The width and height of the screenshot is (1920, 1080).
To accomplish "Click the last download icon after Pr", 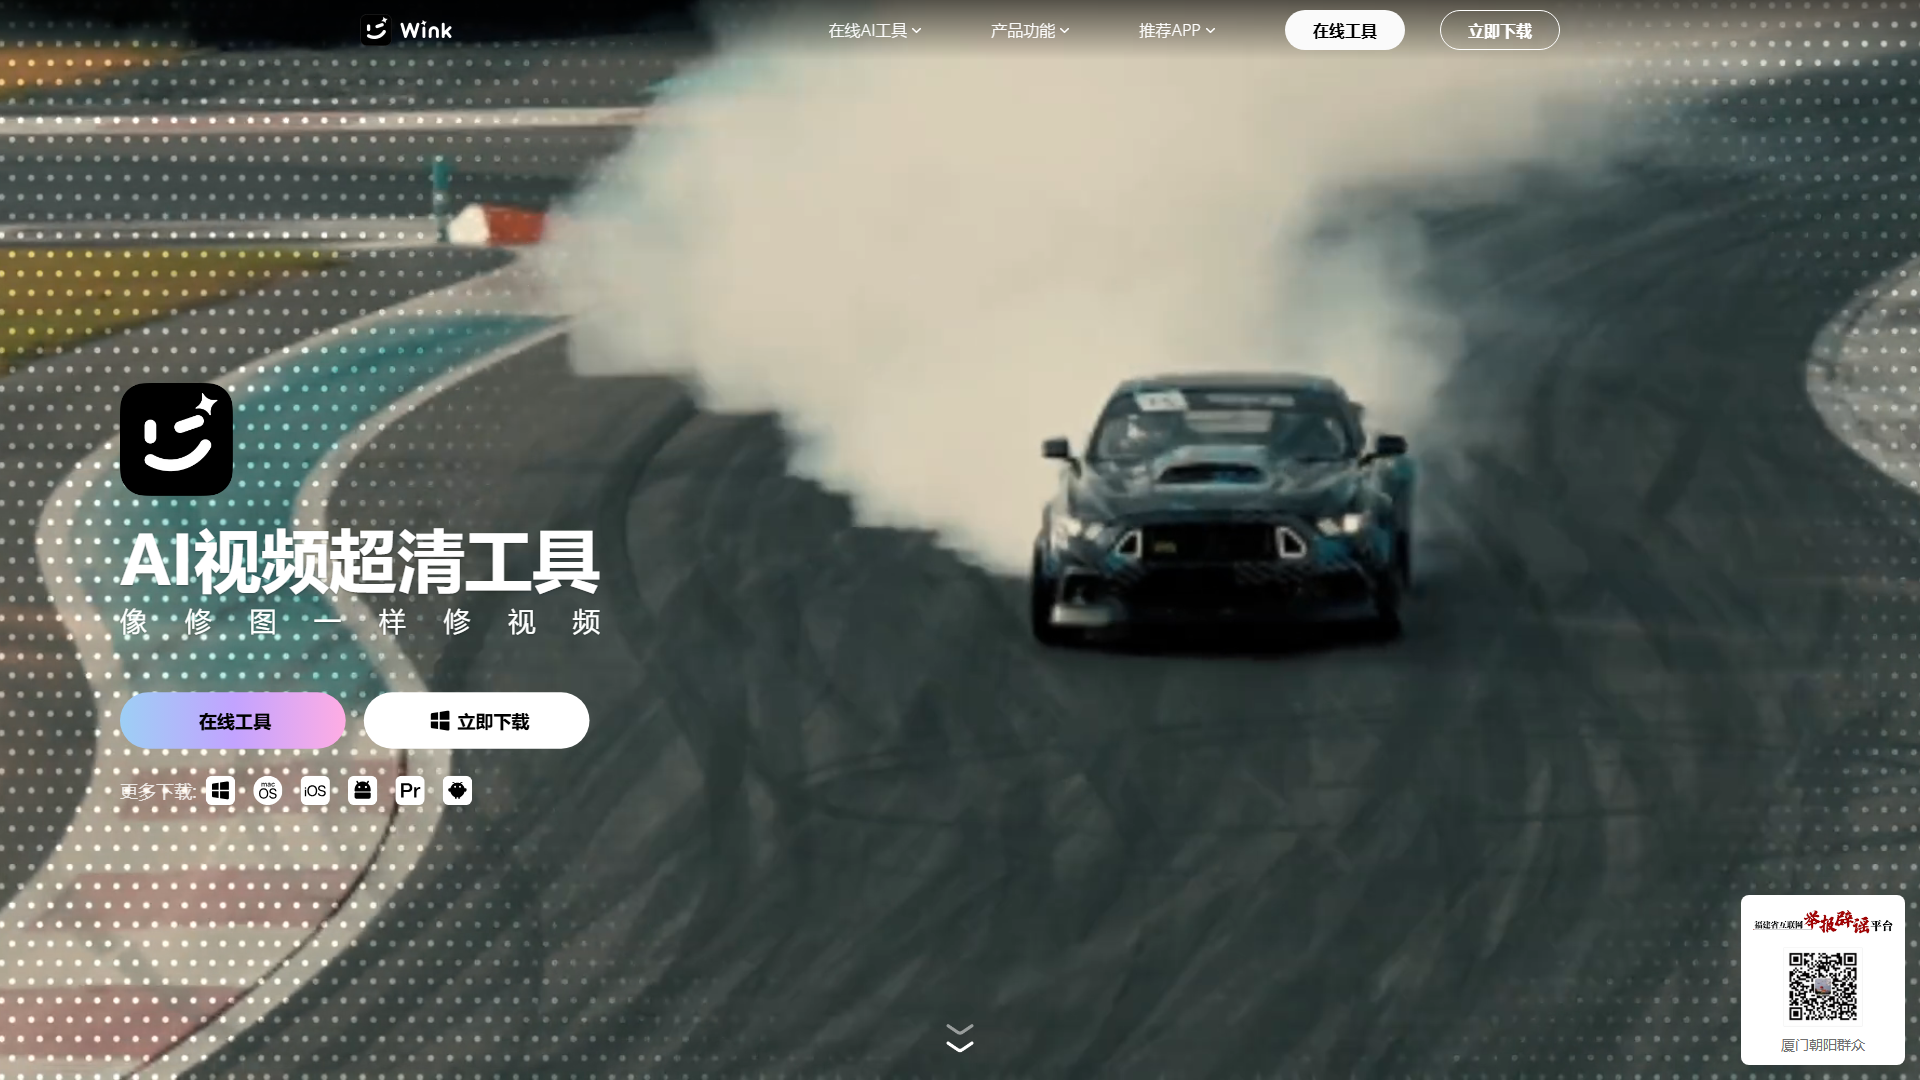I will [x=457, y=791].
